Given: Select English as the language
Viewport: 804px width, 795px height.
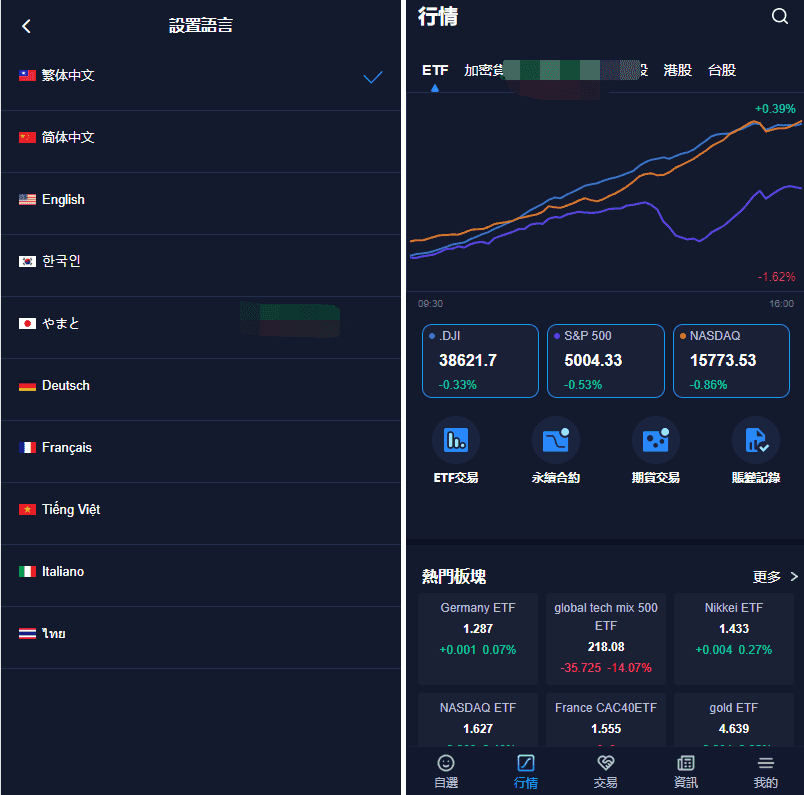Looking at the screenshot, I should pyautogui.click(x=200, y=200).
